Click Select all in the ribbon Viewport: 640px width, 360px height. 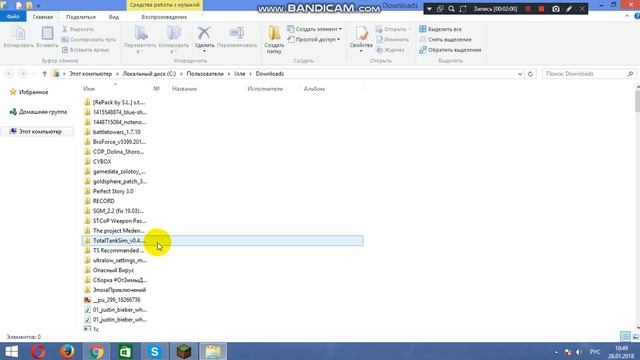coord(440,29)
